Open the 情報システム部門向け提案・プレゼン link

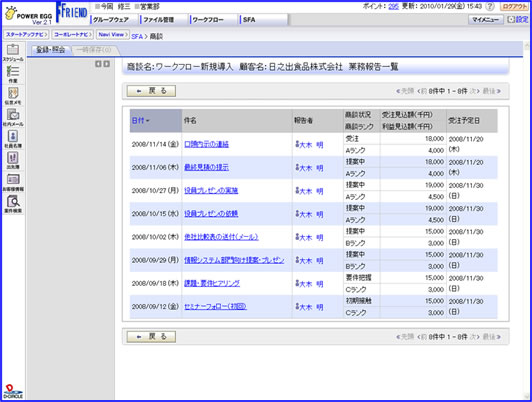234,260
